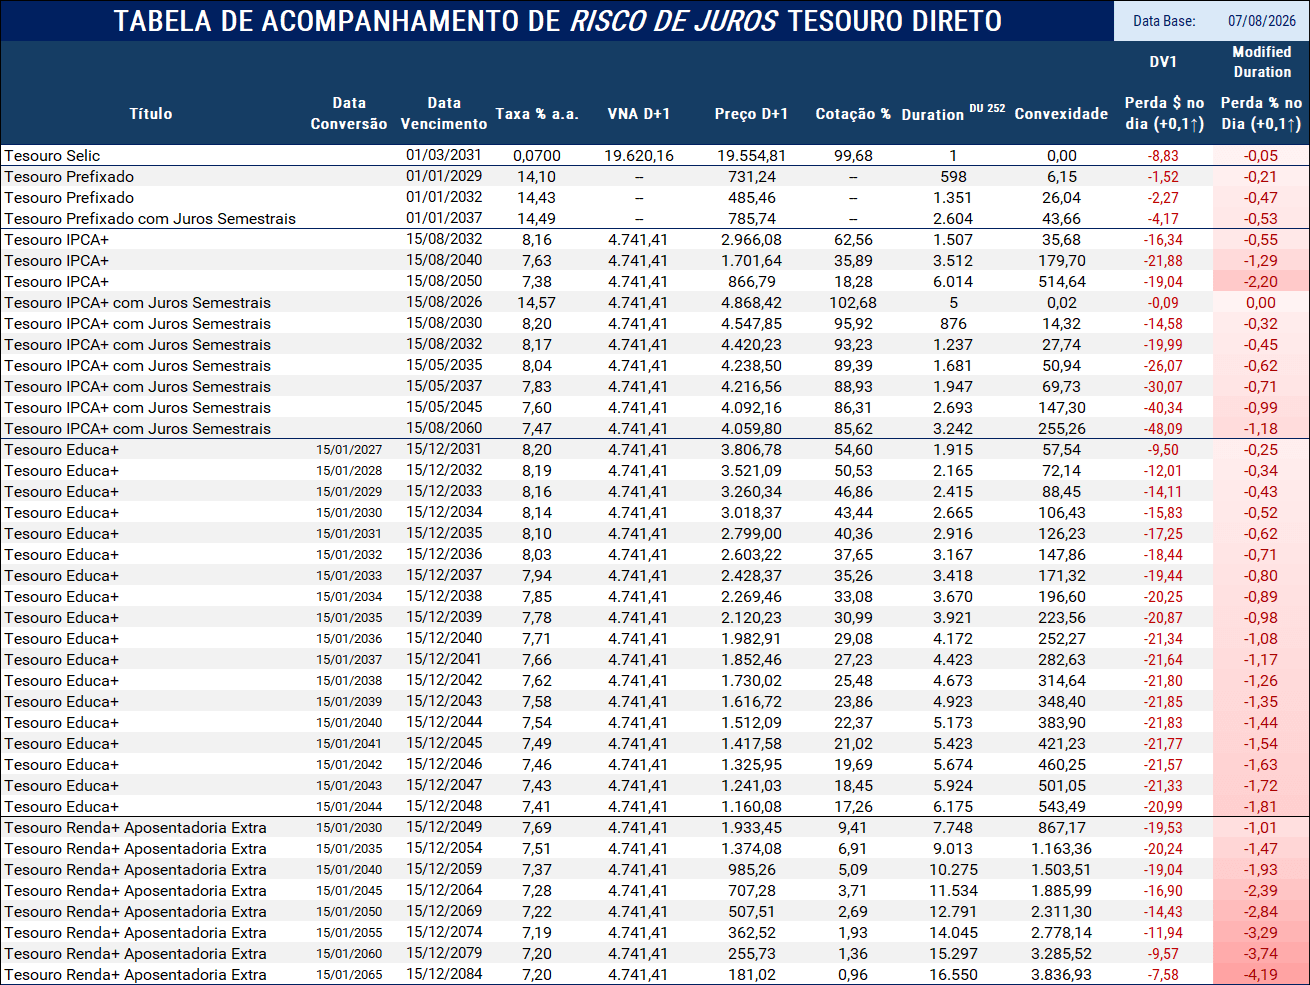Click the maturity date 15/12/2036
1310x985 pixels.
coord(444,554)
